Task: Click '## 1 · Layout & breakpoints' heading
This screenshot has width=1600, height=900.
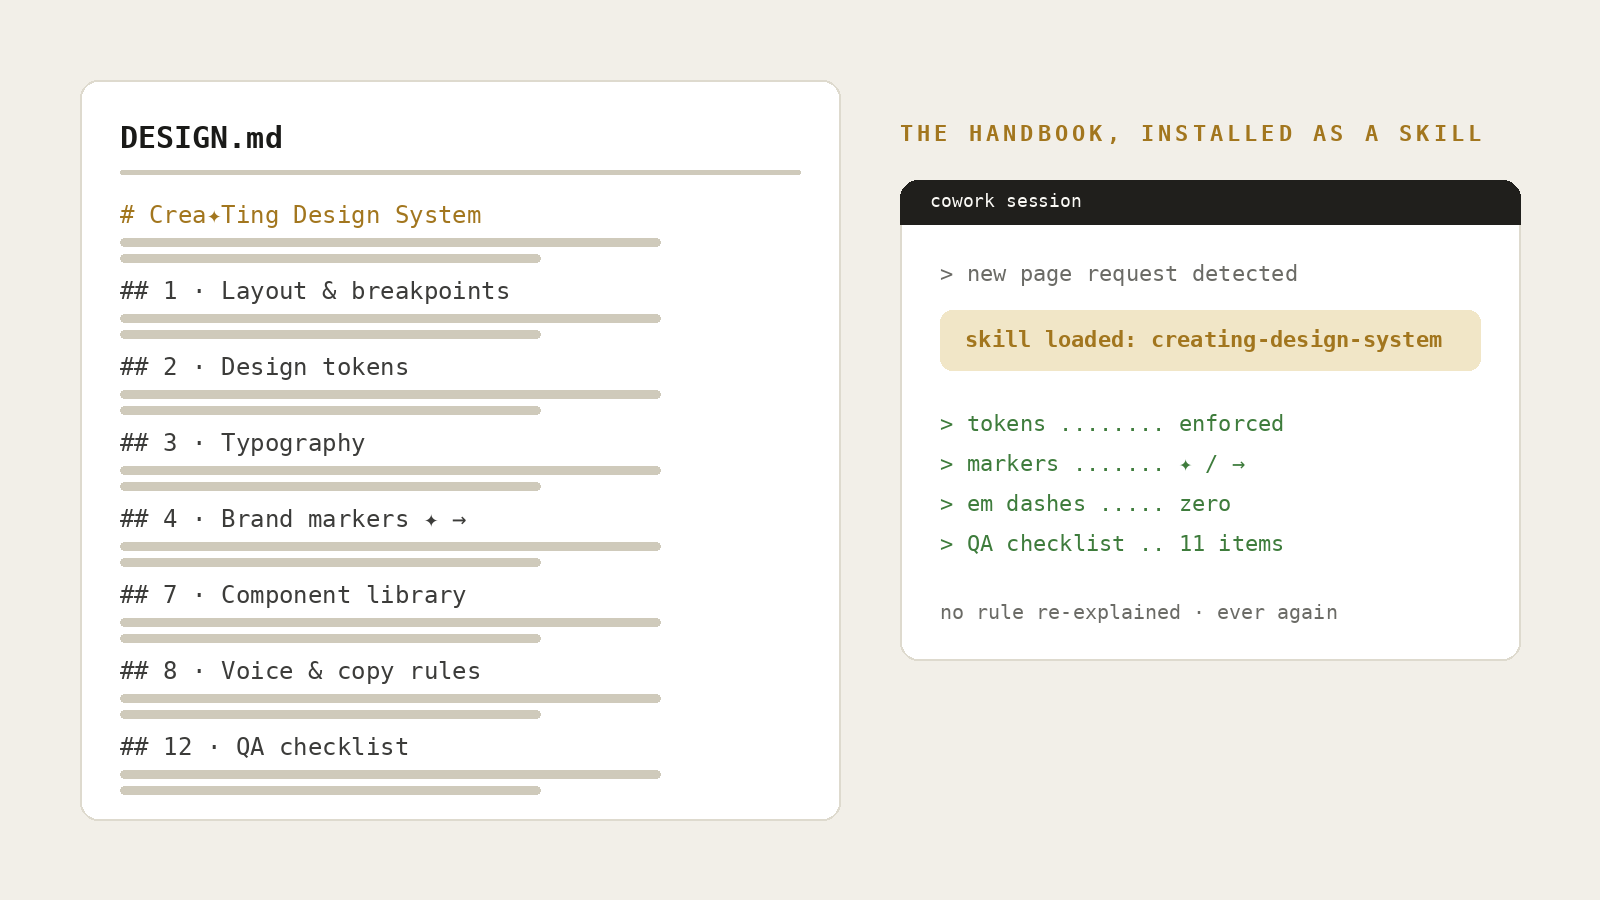Action: click(x=315, y=291)
